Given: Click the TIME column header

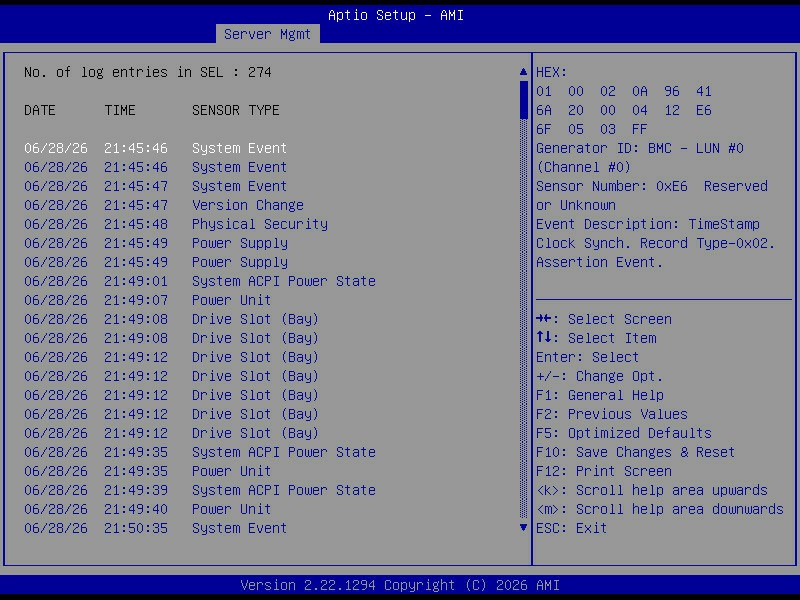Looking at the screenshot, I should [x=120, y=110].
